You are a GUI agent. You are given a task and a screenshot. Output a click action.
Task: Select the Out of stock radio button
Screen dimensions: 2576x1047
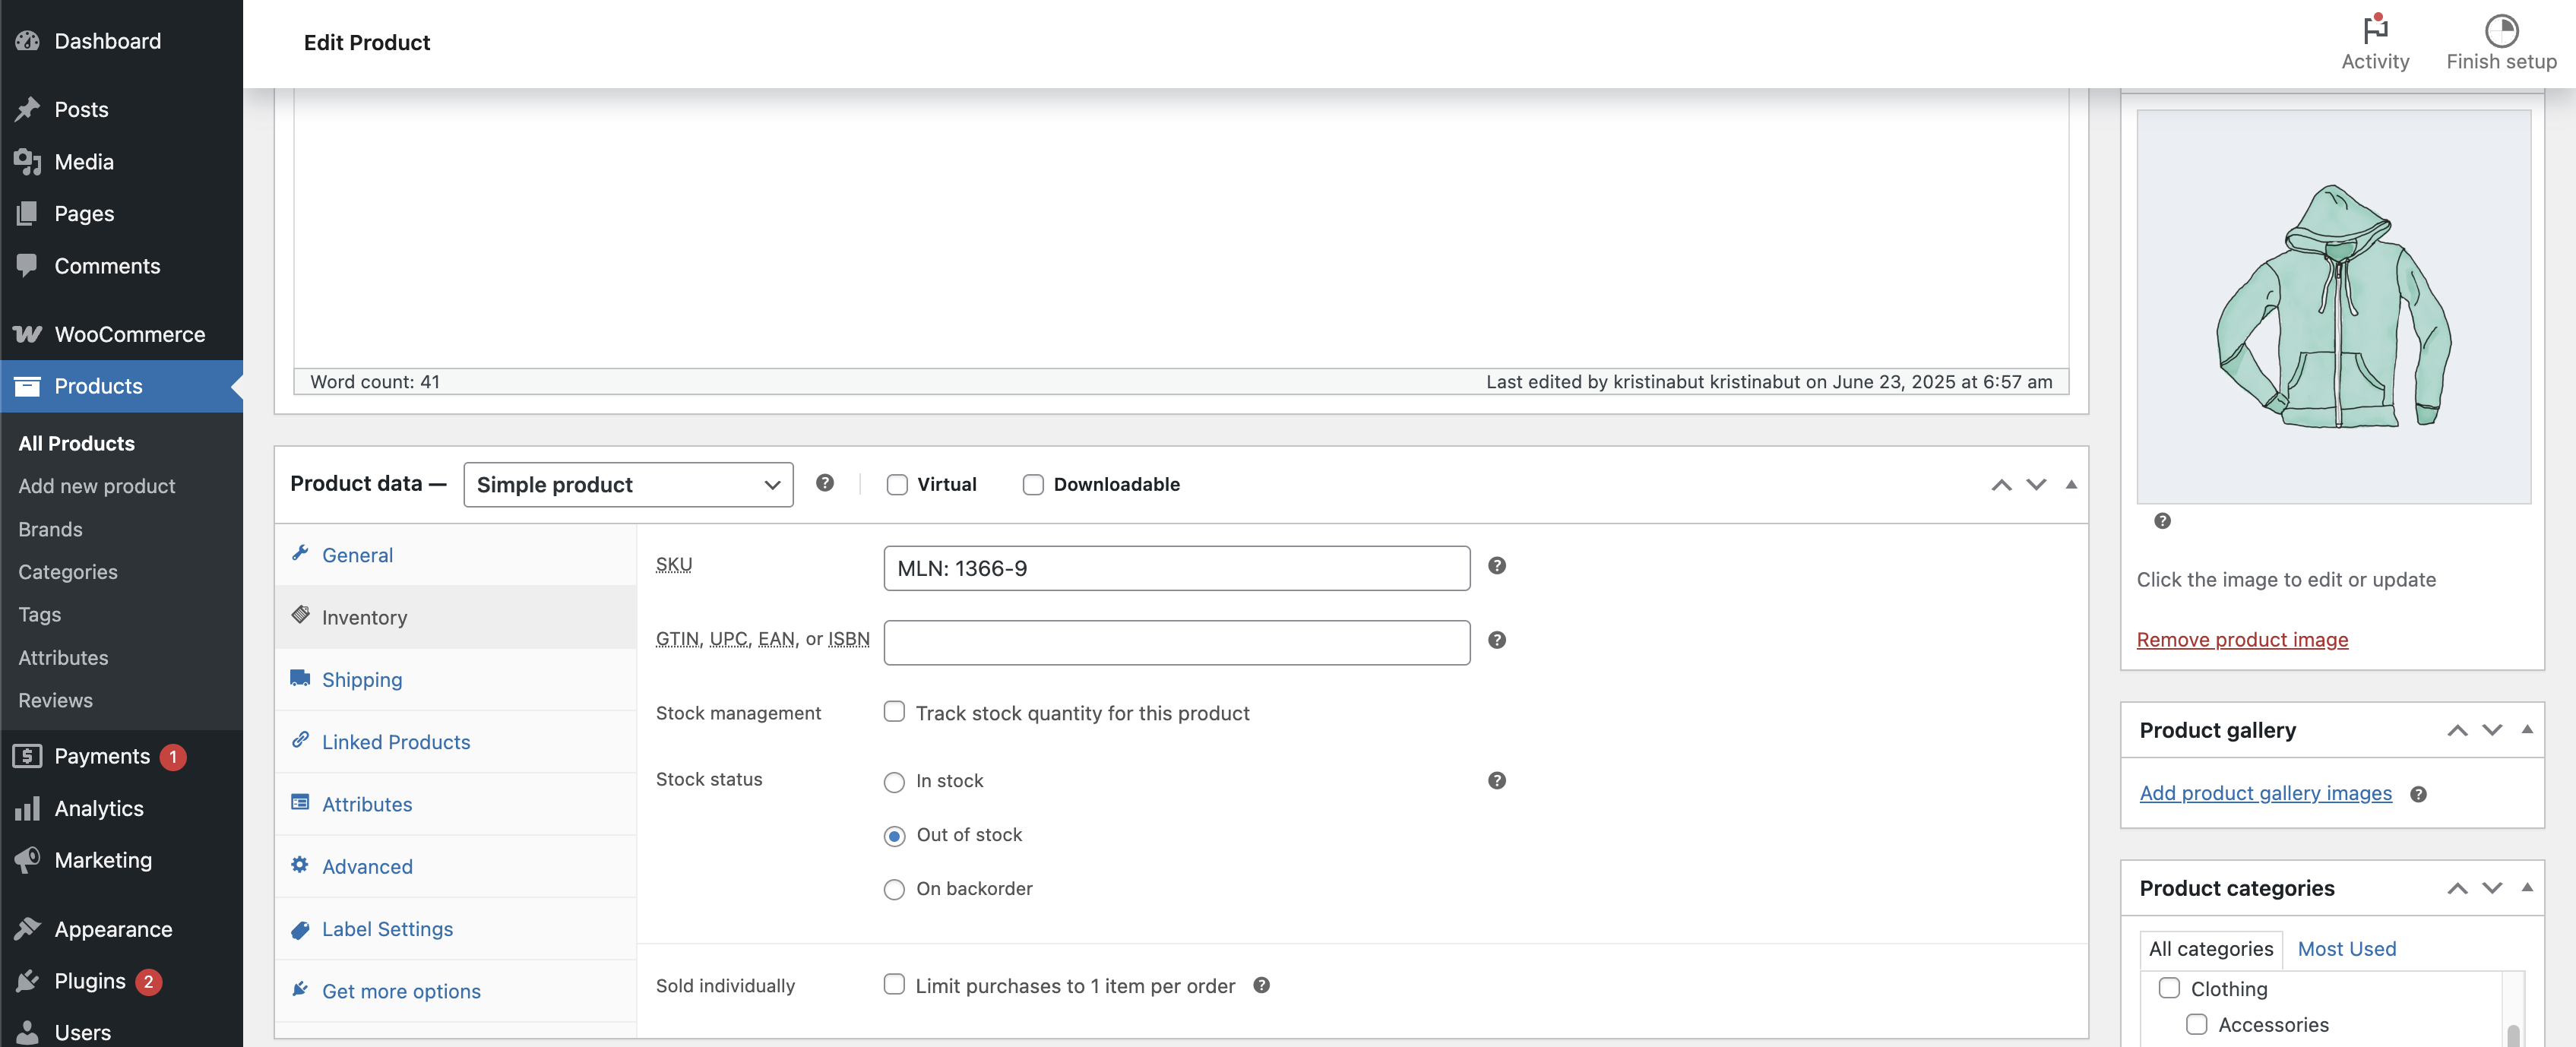[894, 836]
